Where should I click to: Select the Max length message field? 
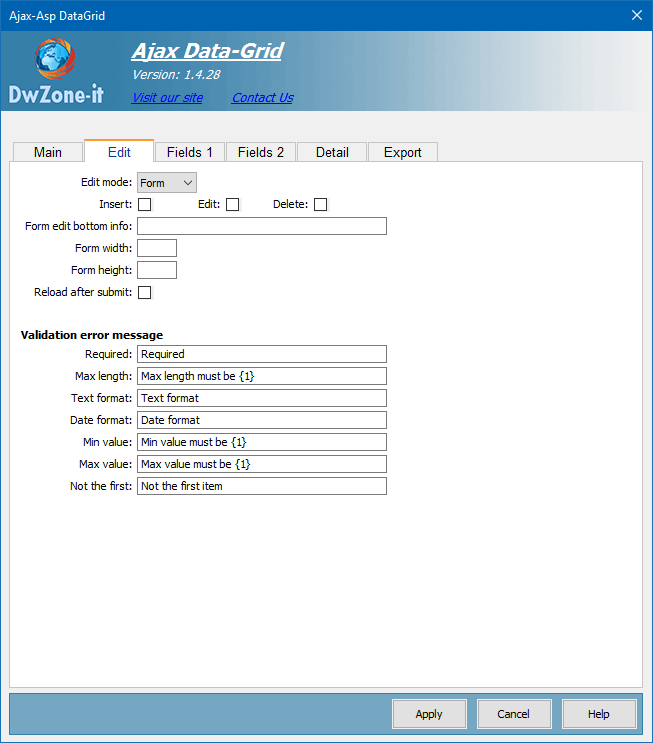click(261, 376)
